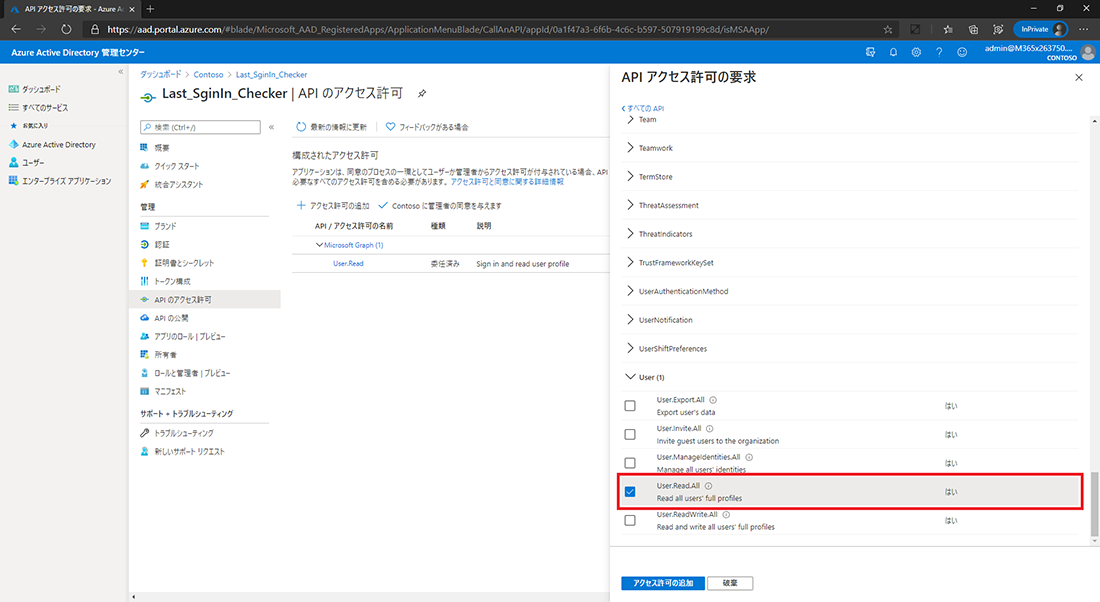
Task: Click フィードバックがある場合 button
Action: tap(427, 127)
